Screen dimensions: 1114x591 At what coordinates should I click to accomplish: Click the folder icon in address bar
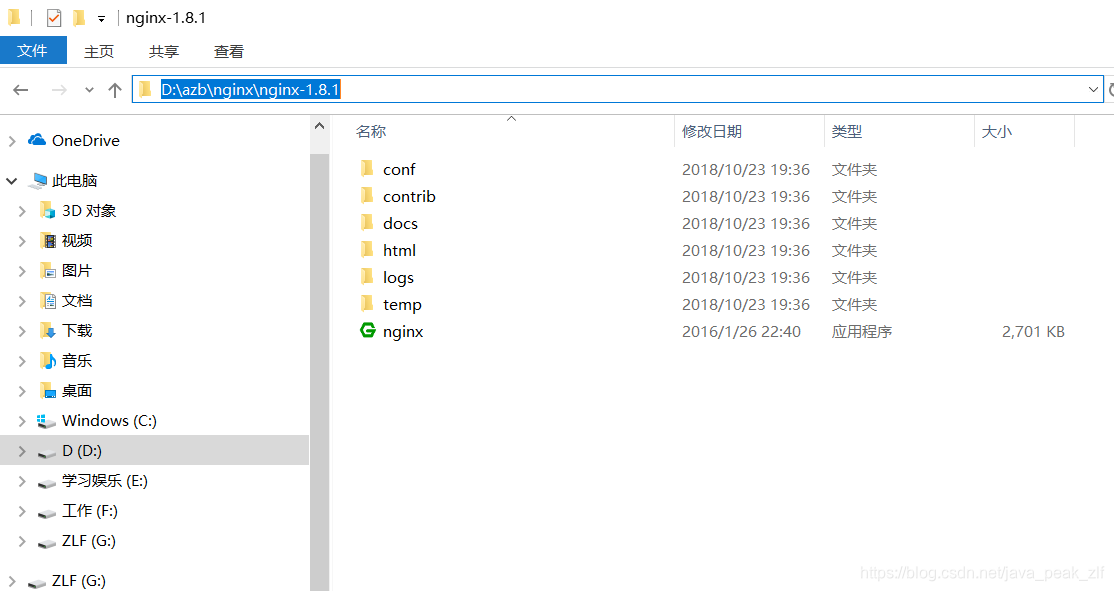pyautogui.click(x=146, y=89)
